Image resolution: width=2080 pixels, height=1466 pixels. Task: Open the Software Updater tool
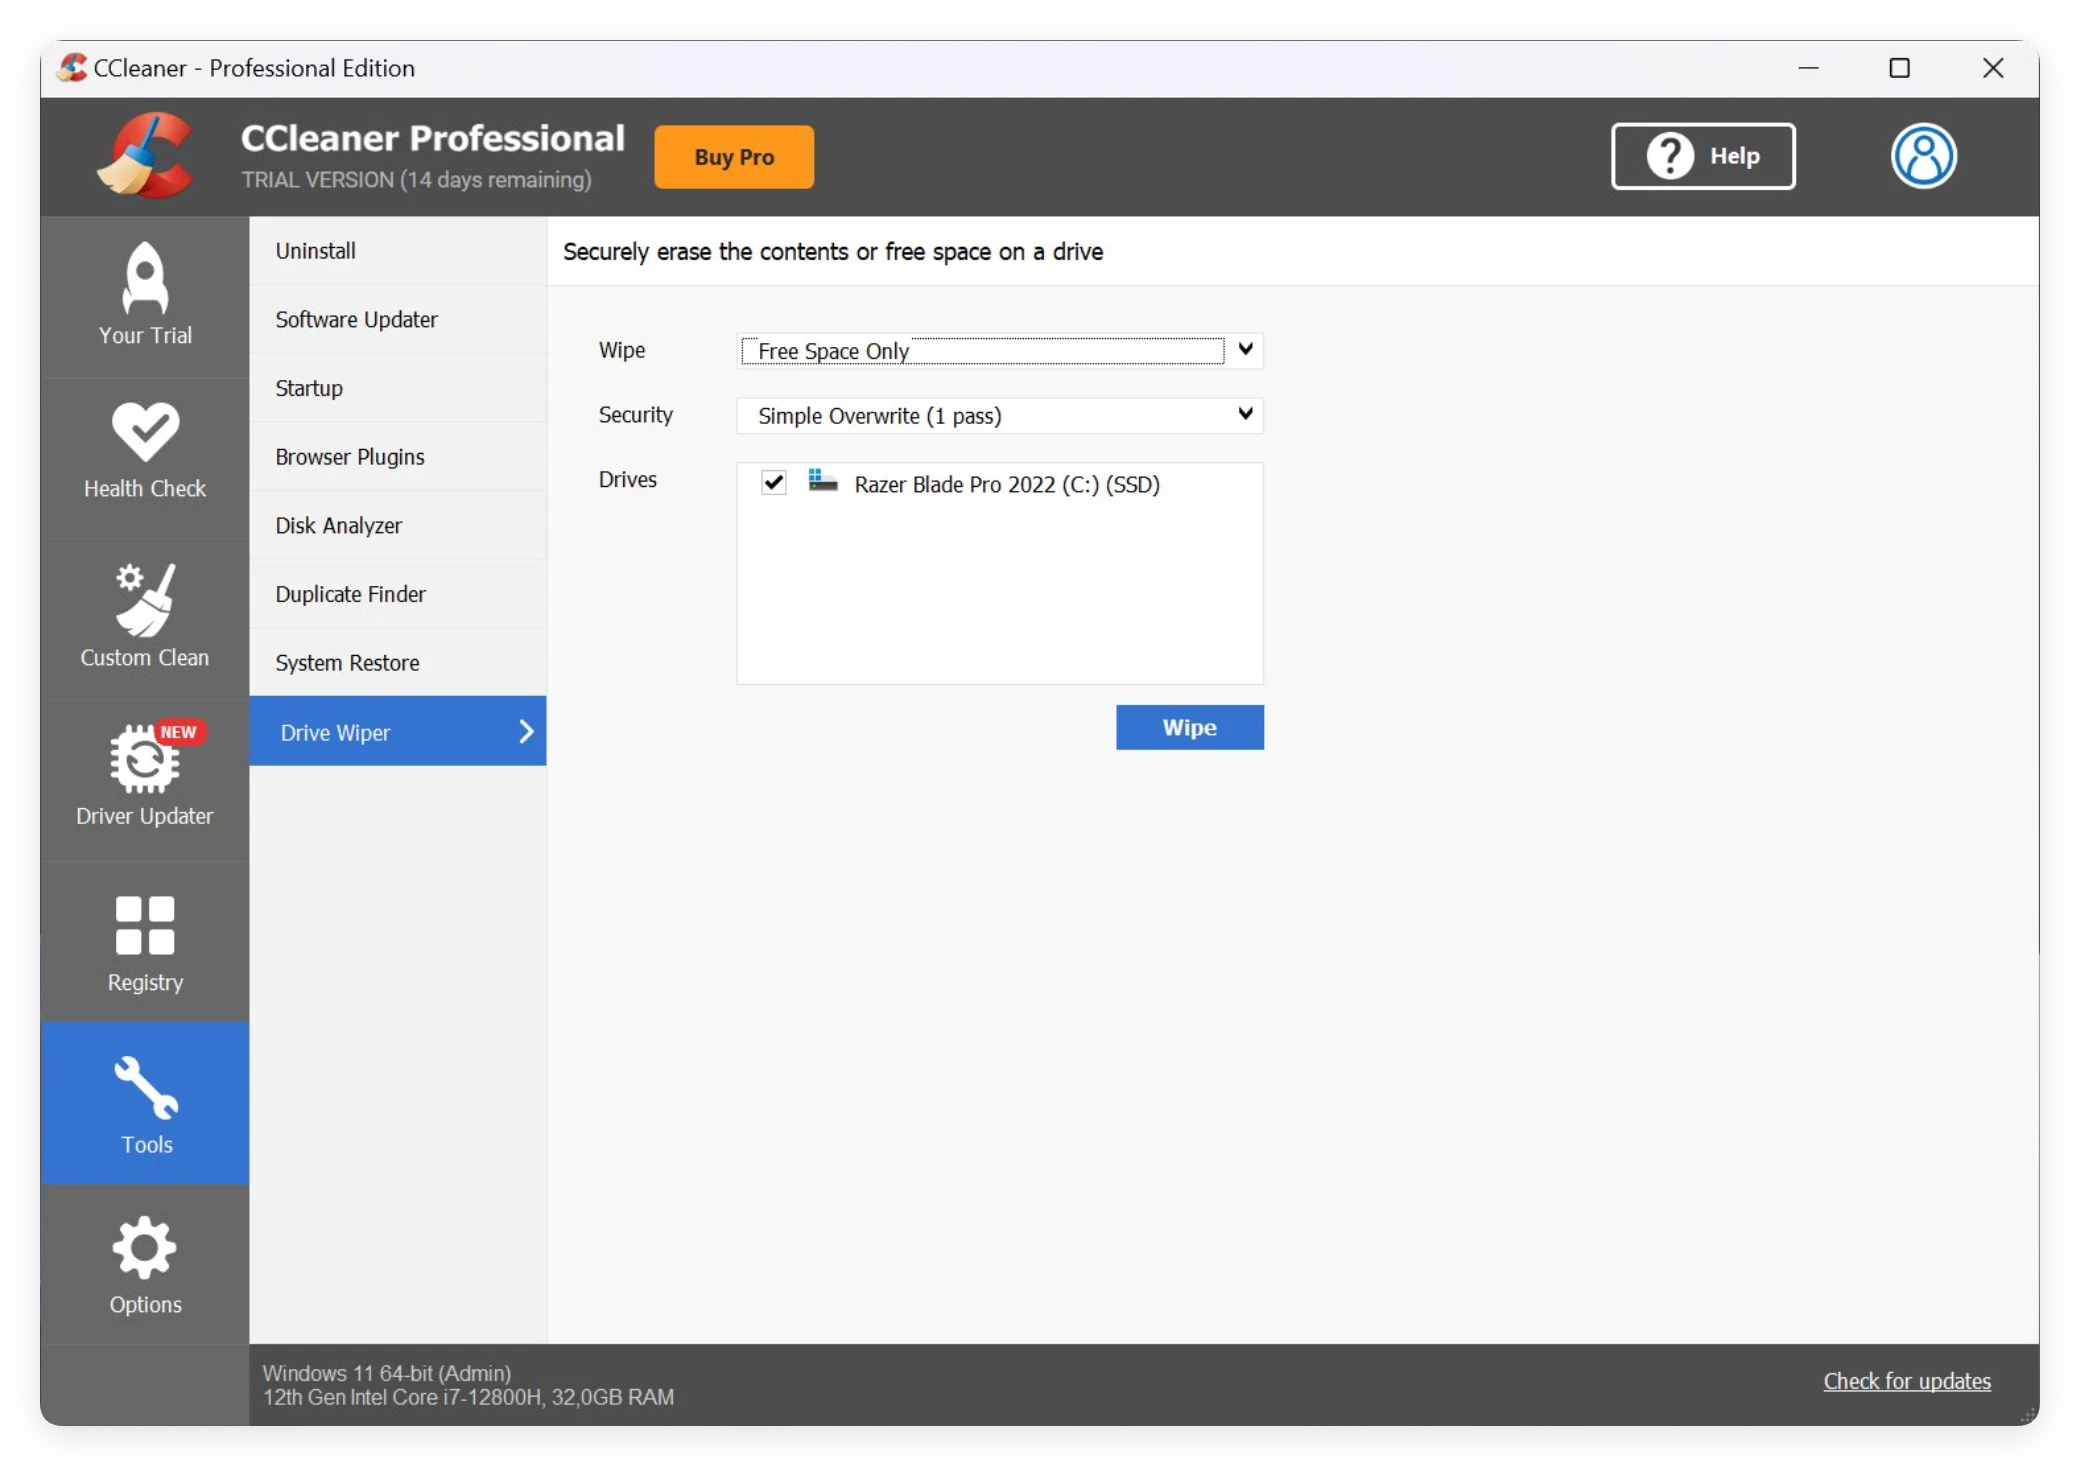(x=397, y=320)
